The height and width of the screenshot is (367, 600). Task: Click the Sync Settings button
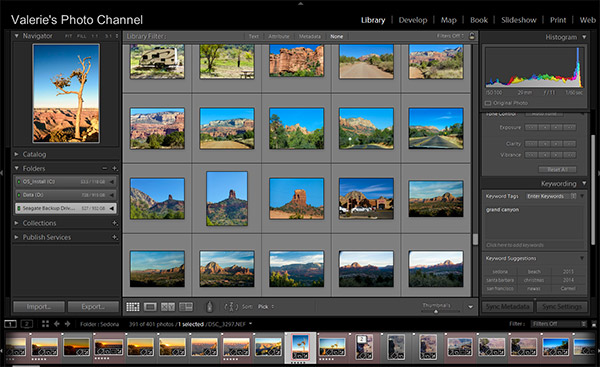[x=562, y=307]
